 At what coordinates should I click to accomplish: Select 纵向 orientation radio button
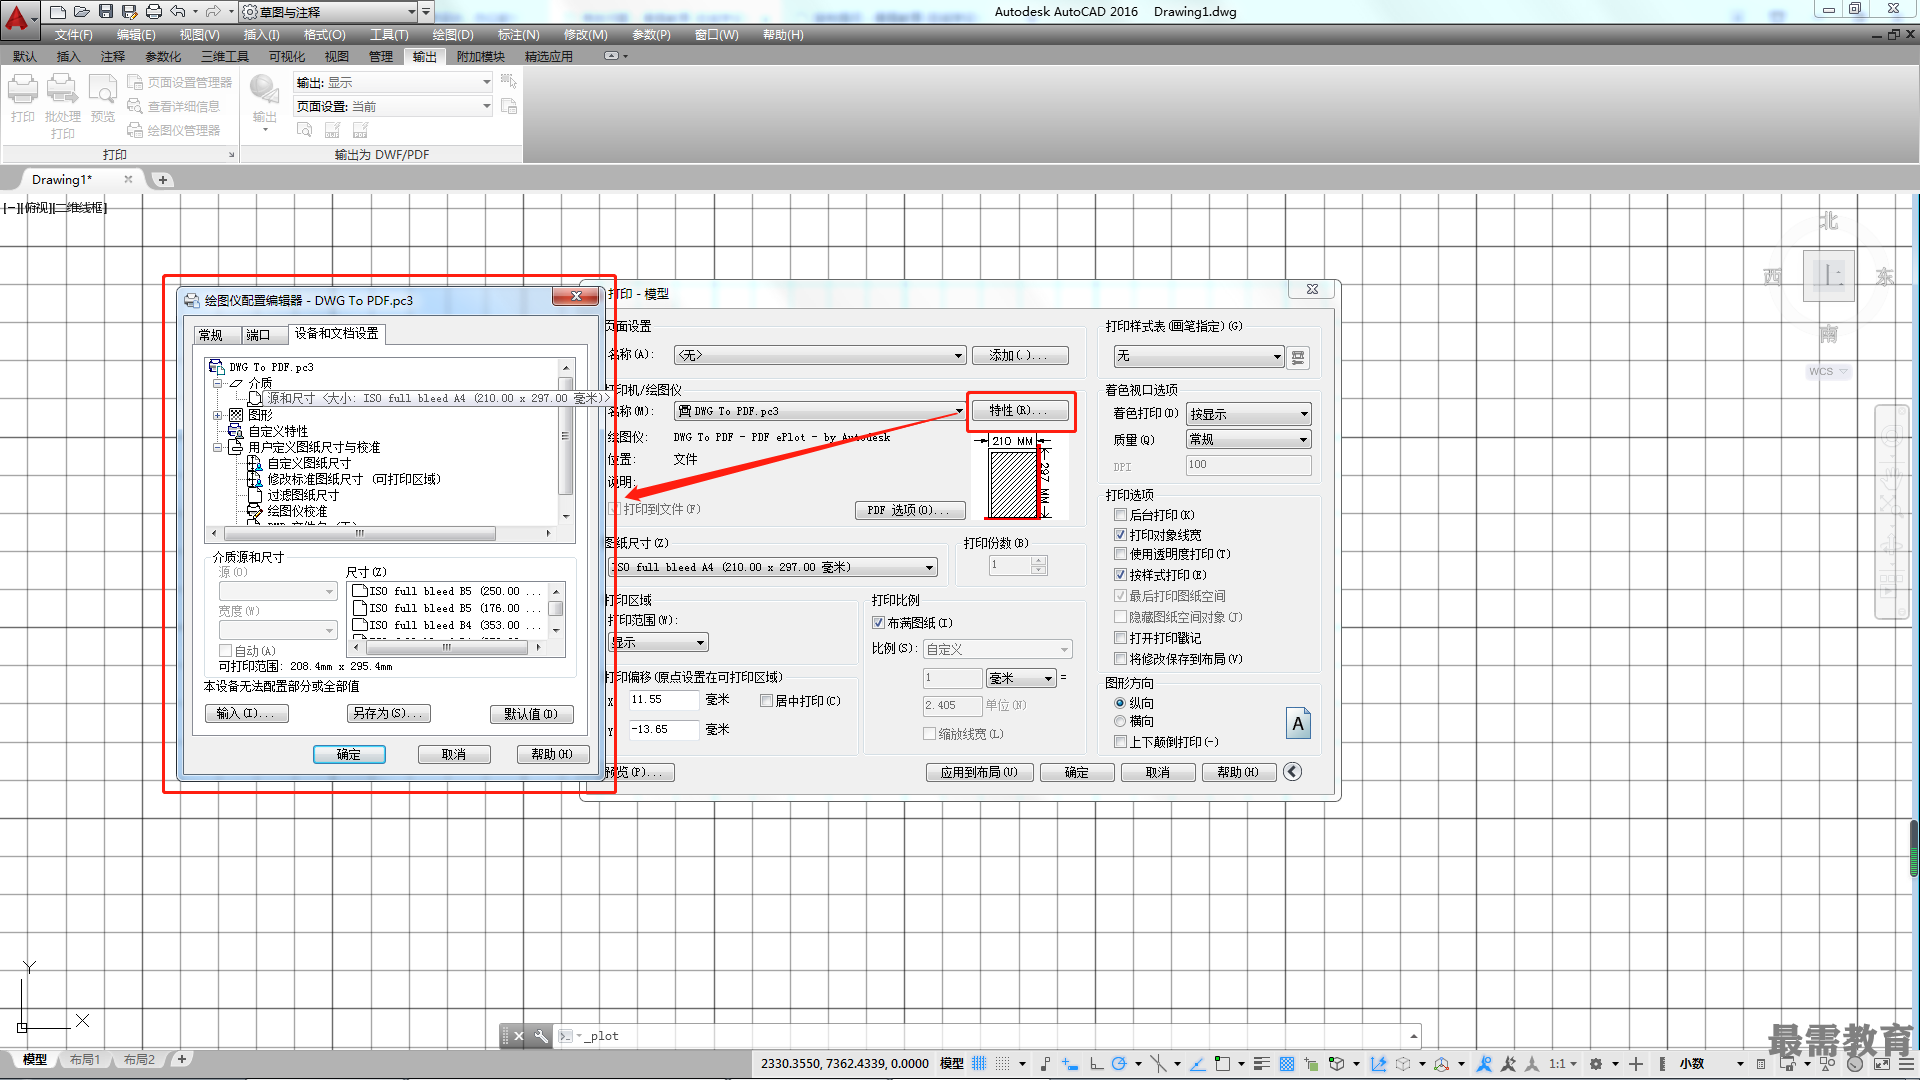(1120, 703)
